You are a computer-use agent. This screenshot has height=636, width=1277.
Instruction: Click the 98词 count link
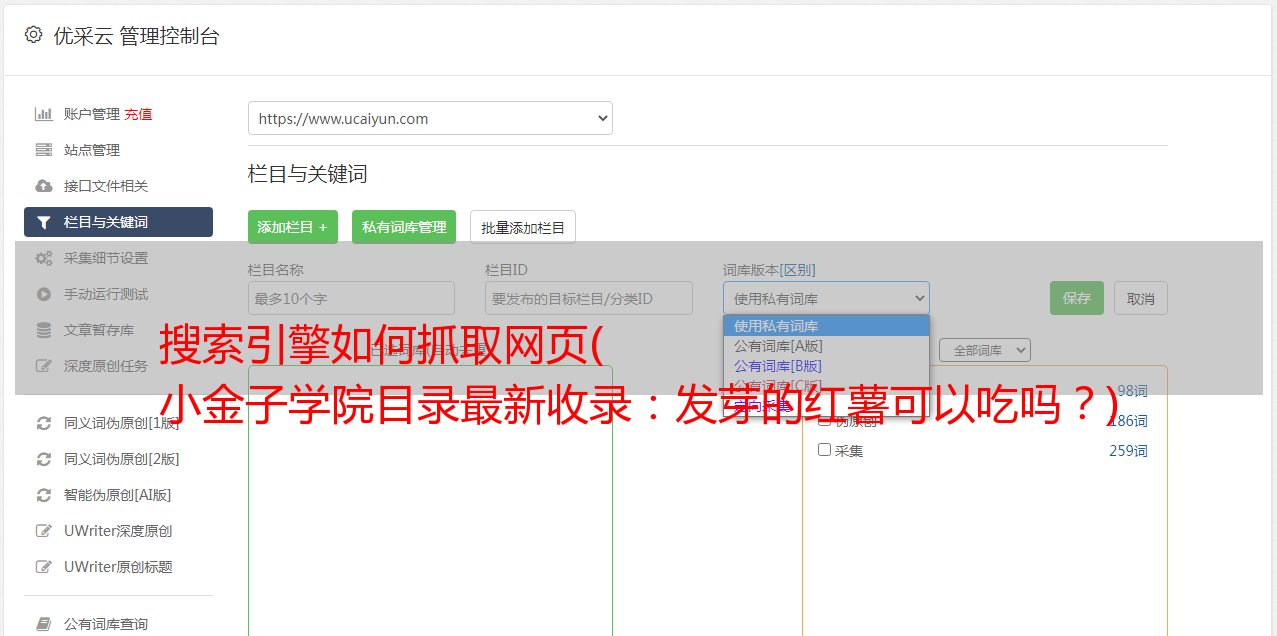coord(1132,391)
